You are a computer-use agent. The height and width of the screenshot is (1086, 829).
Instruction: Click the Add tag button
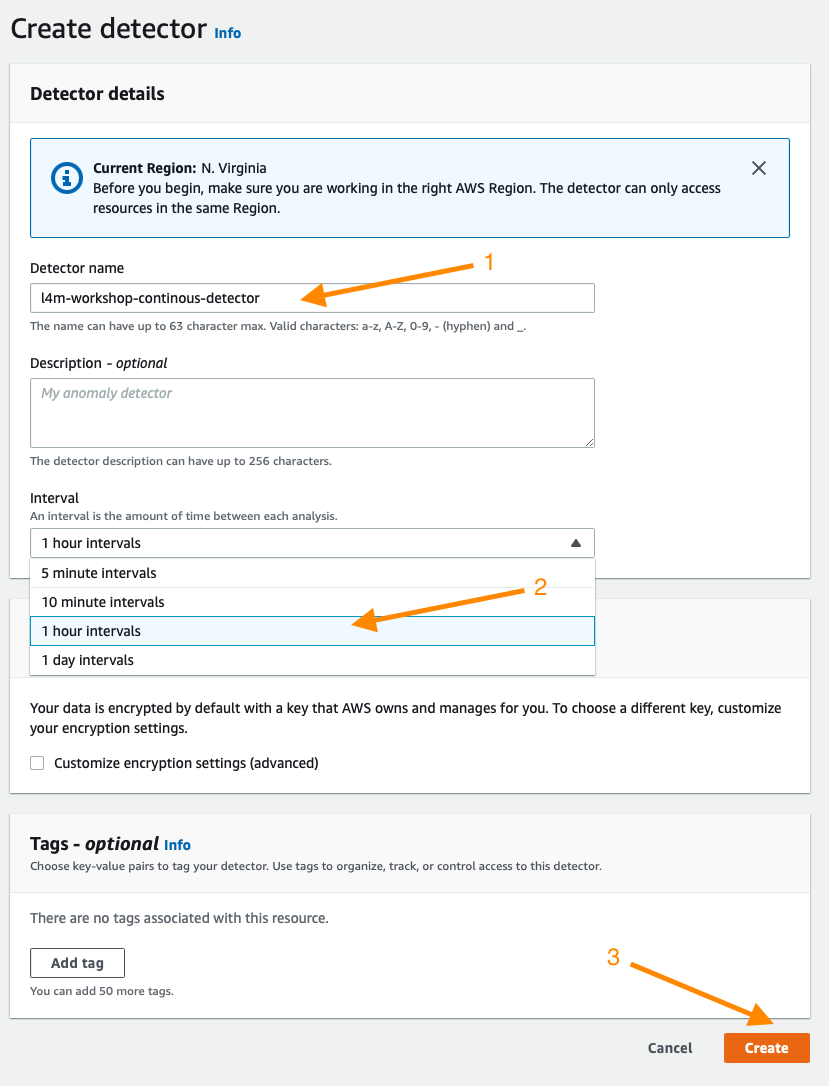[78, 963]
